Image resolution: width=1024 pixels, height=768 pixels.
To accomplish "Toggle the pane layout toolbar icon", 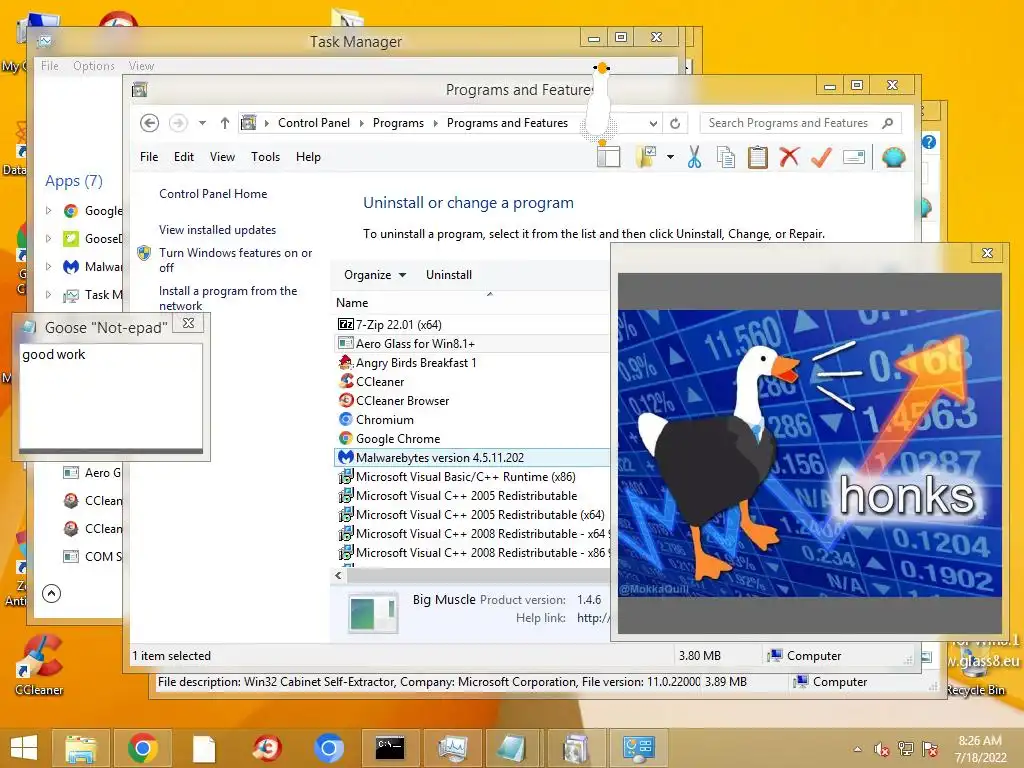I will pyautogui.click(x=609, y=157).
